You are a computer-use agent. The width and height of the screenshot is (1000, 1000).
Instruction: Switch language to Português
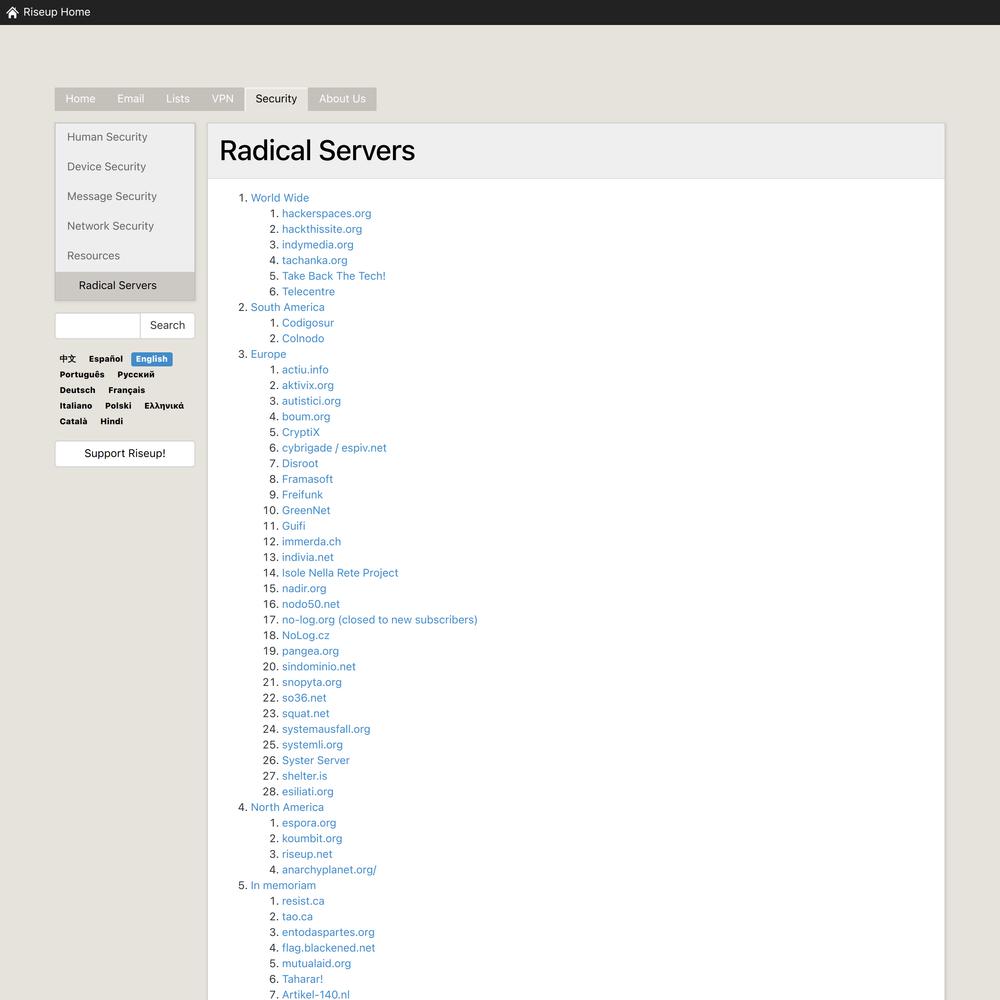pyautogui.click(x=82, y=374)
